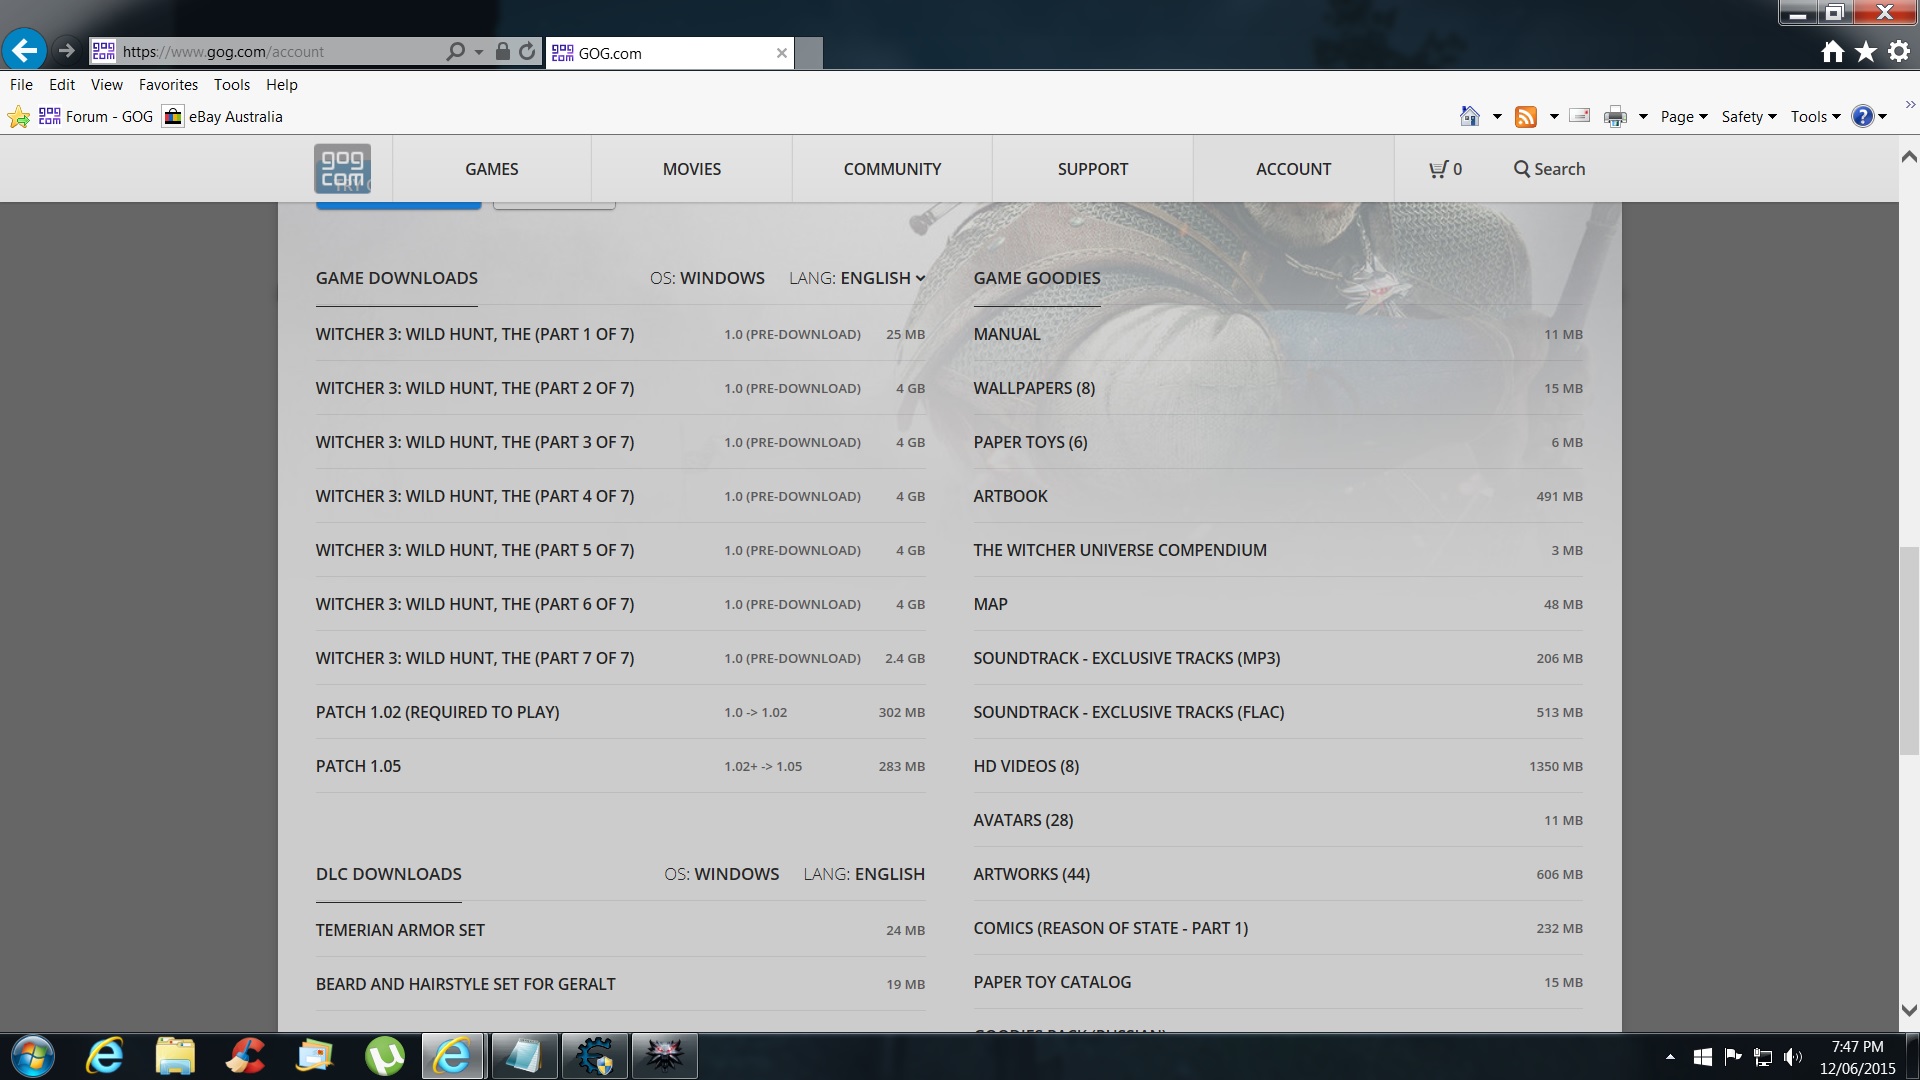The width and height of the screenshot is (1920, 1080).
Task: Open GAMES in GOG navigation
Action: coord(492,169)
